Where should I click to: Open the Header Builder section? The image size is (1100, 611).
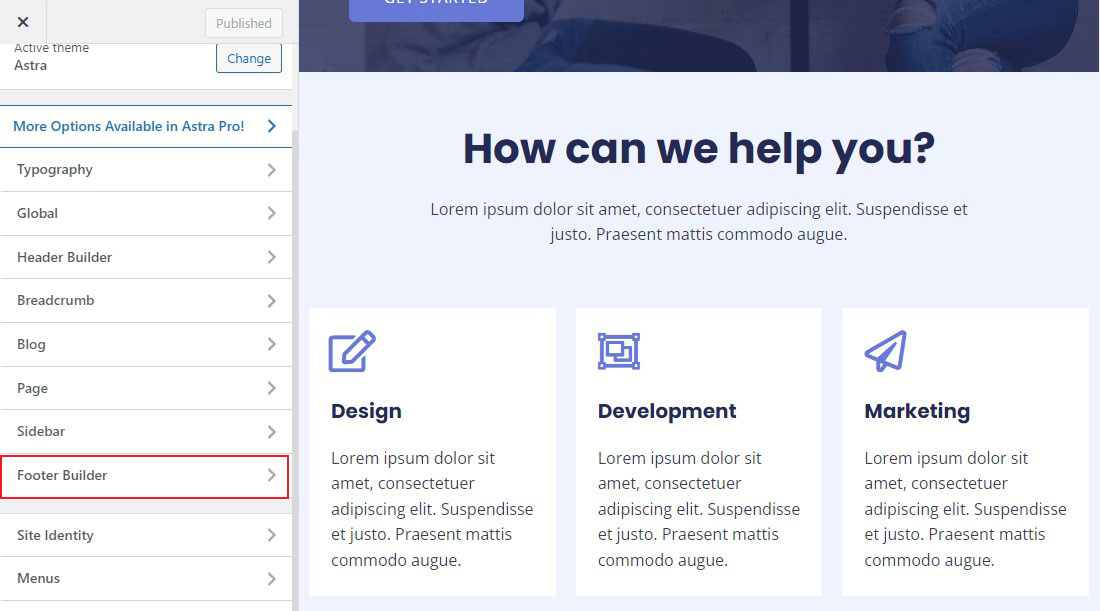click(x=145, y=257)
